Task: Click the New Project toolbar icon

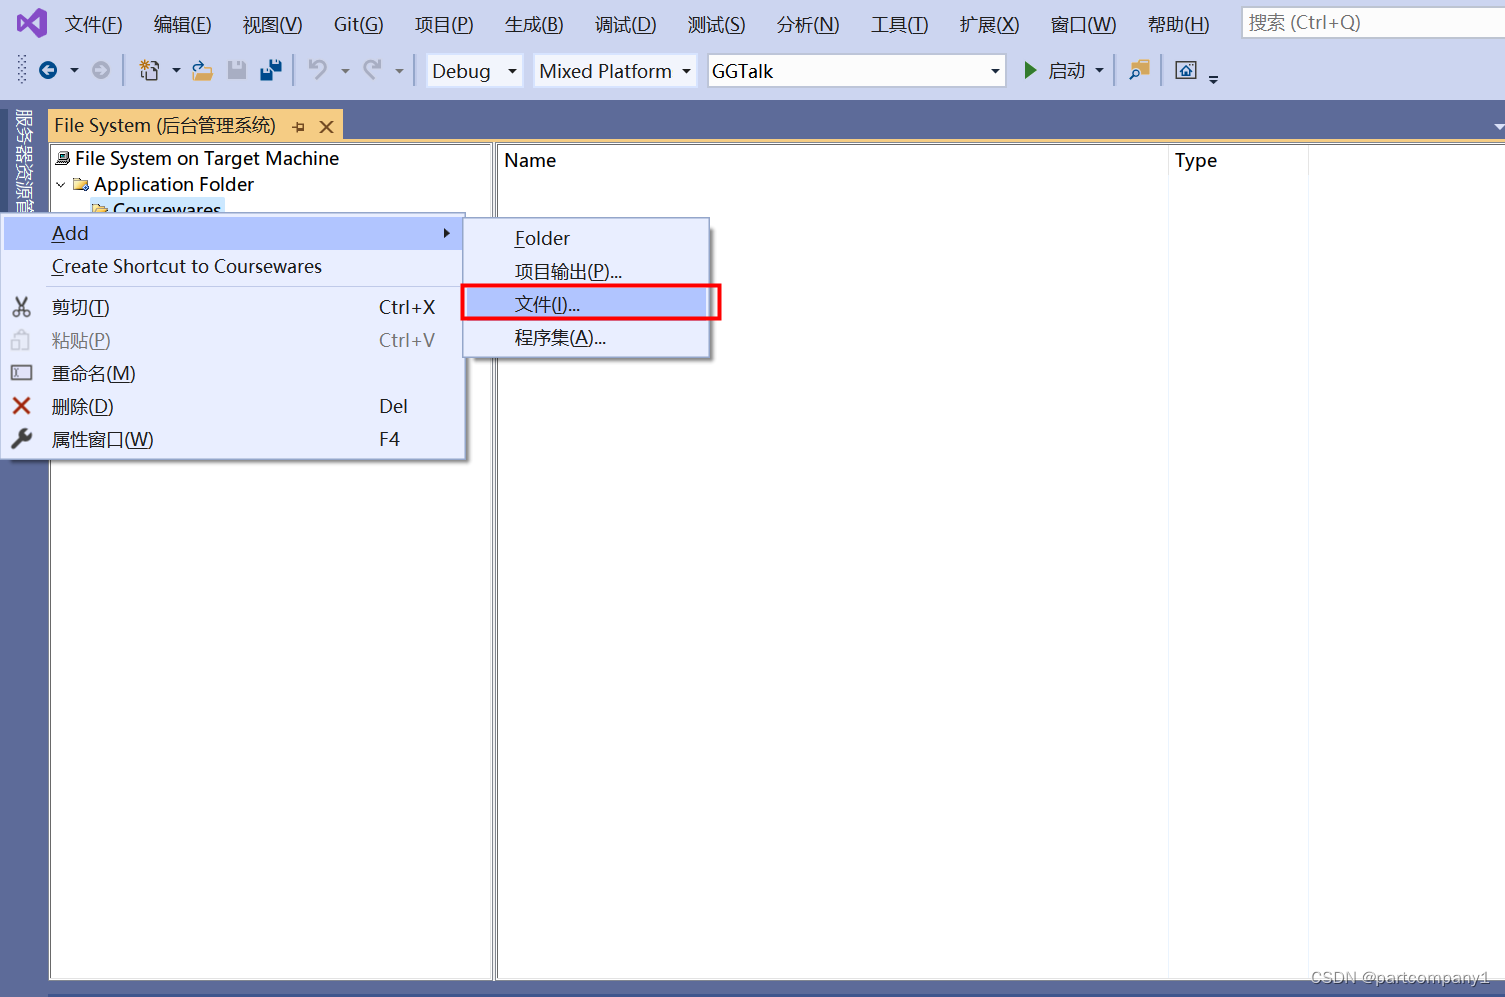Action: pyautogui.click(x=149, y=70)
